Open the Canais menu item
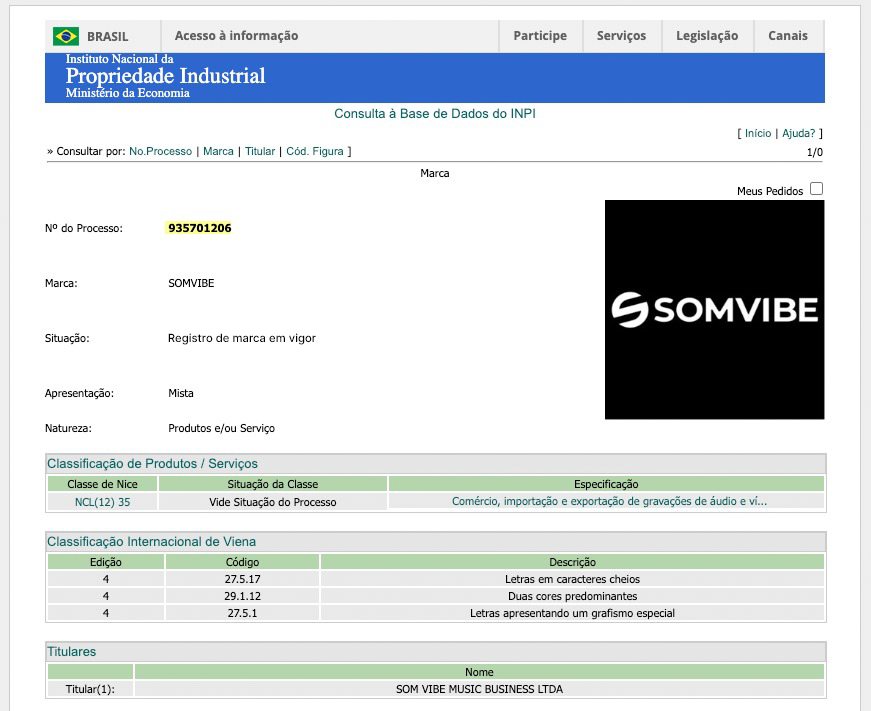Viewport: 871px width, 711px height. 788,36
